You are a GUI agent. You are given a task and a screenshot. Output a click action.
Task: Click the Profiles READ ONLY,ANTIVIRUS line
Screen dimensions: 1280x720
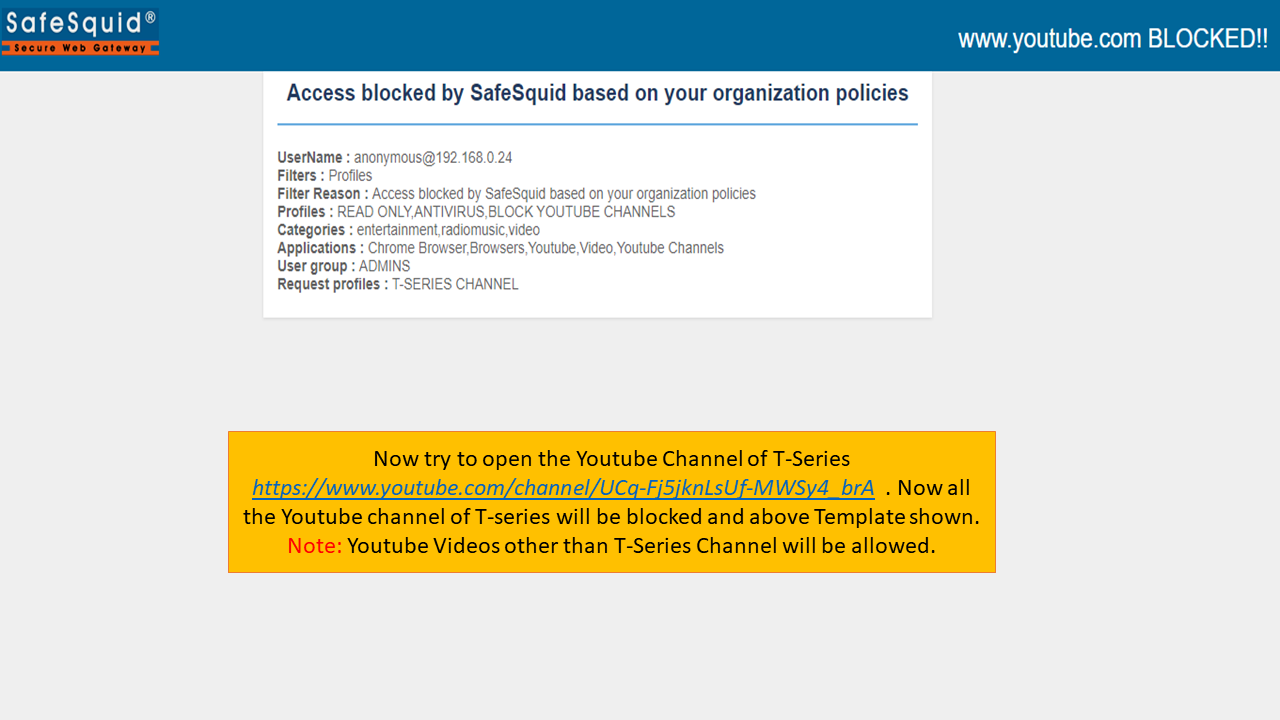(x=476, y=212)
